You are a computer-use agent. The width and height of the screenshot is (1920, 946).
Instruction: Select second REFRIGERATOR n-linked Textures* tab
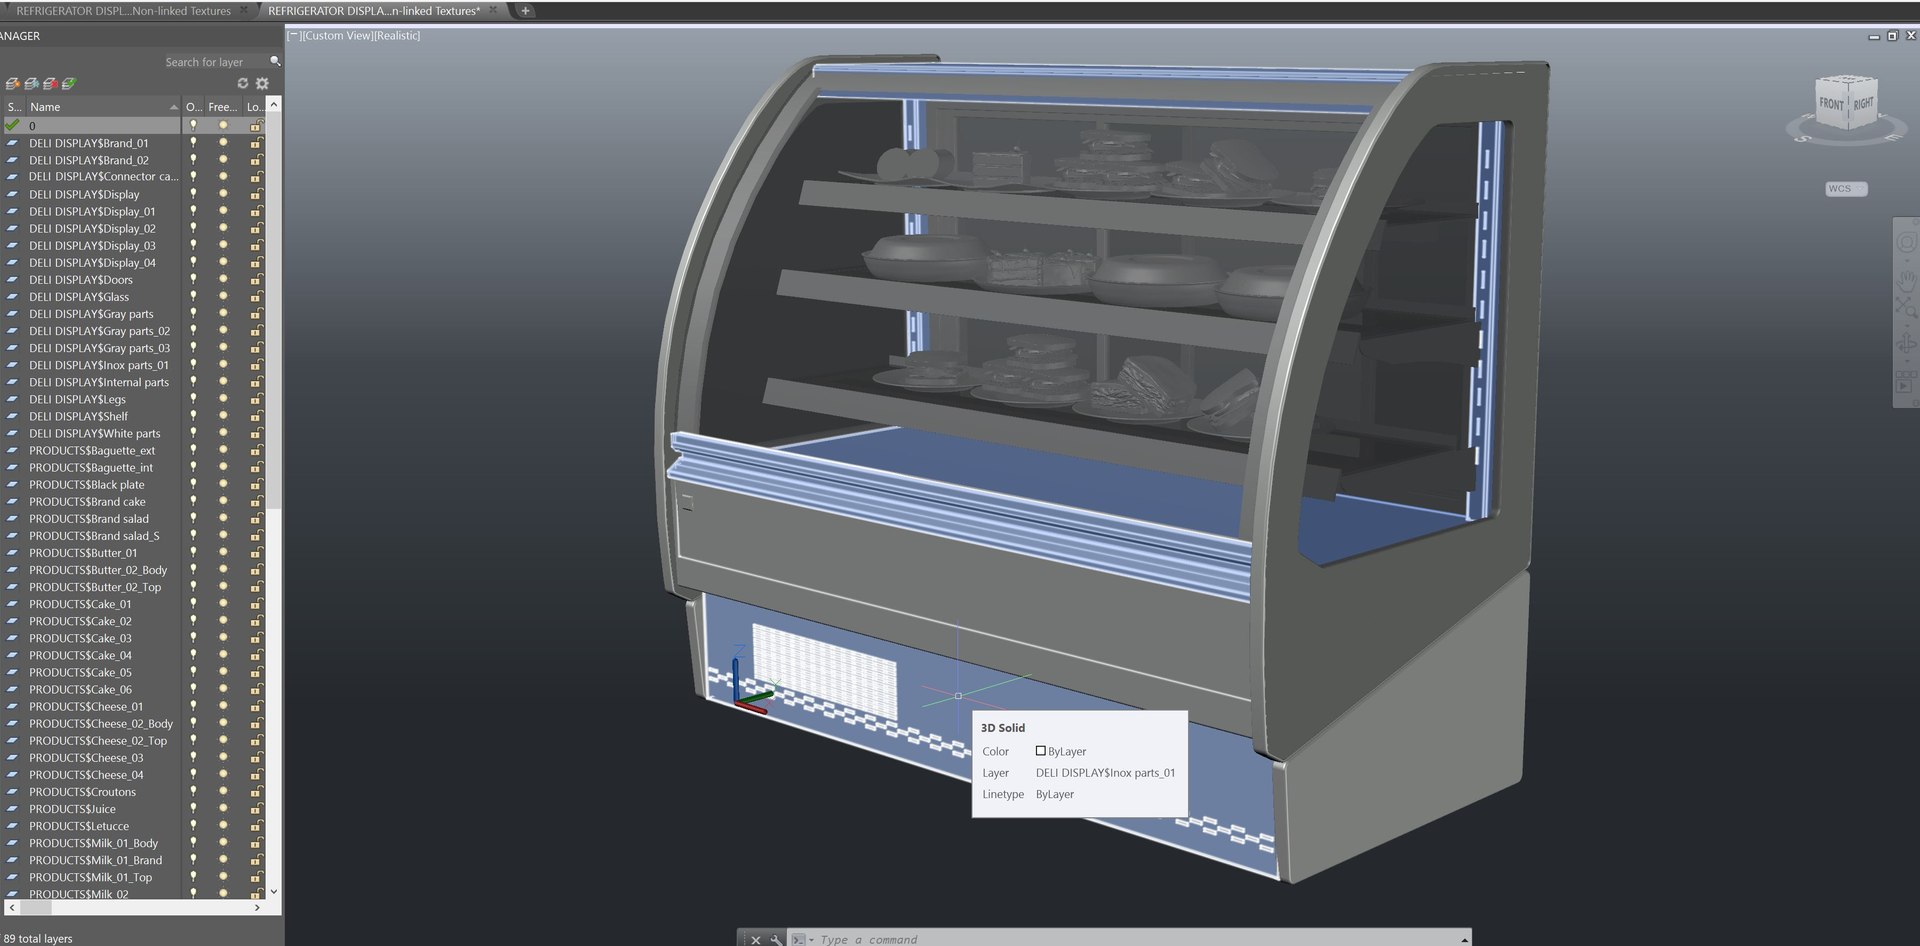point(374,11)
